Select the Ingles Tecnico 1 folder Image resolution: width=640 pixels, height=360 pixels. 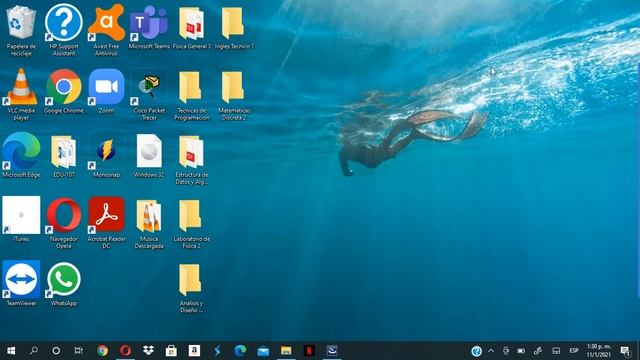click(x=234, y=27)
